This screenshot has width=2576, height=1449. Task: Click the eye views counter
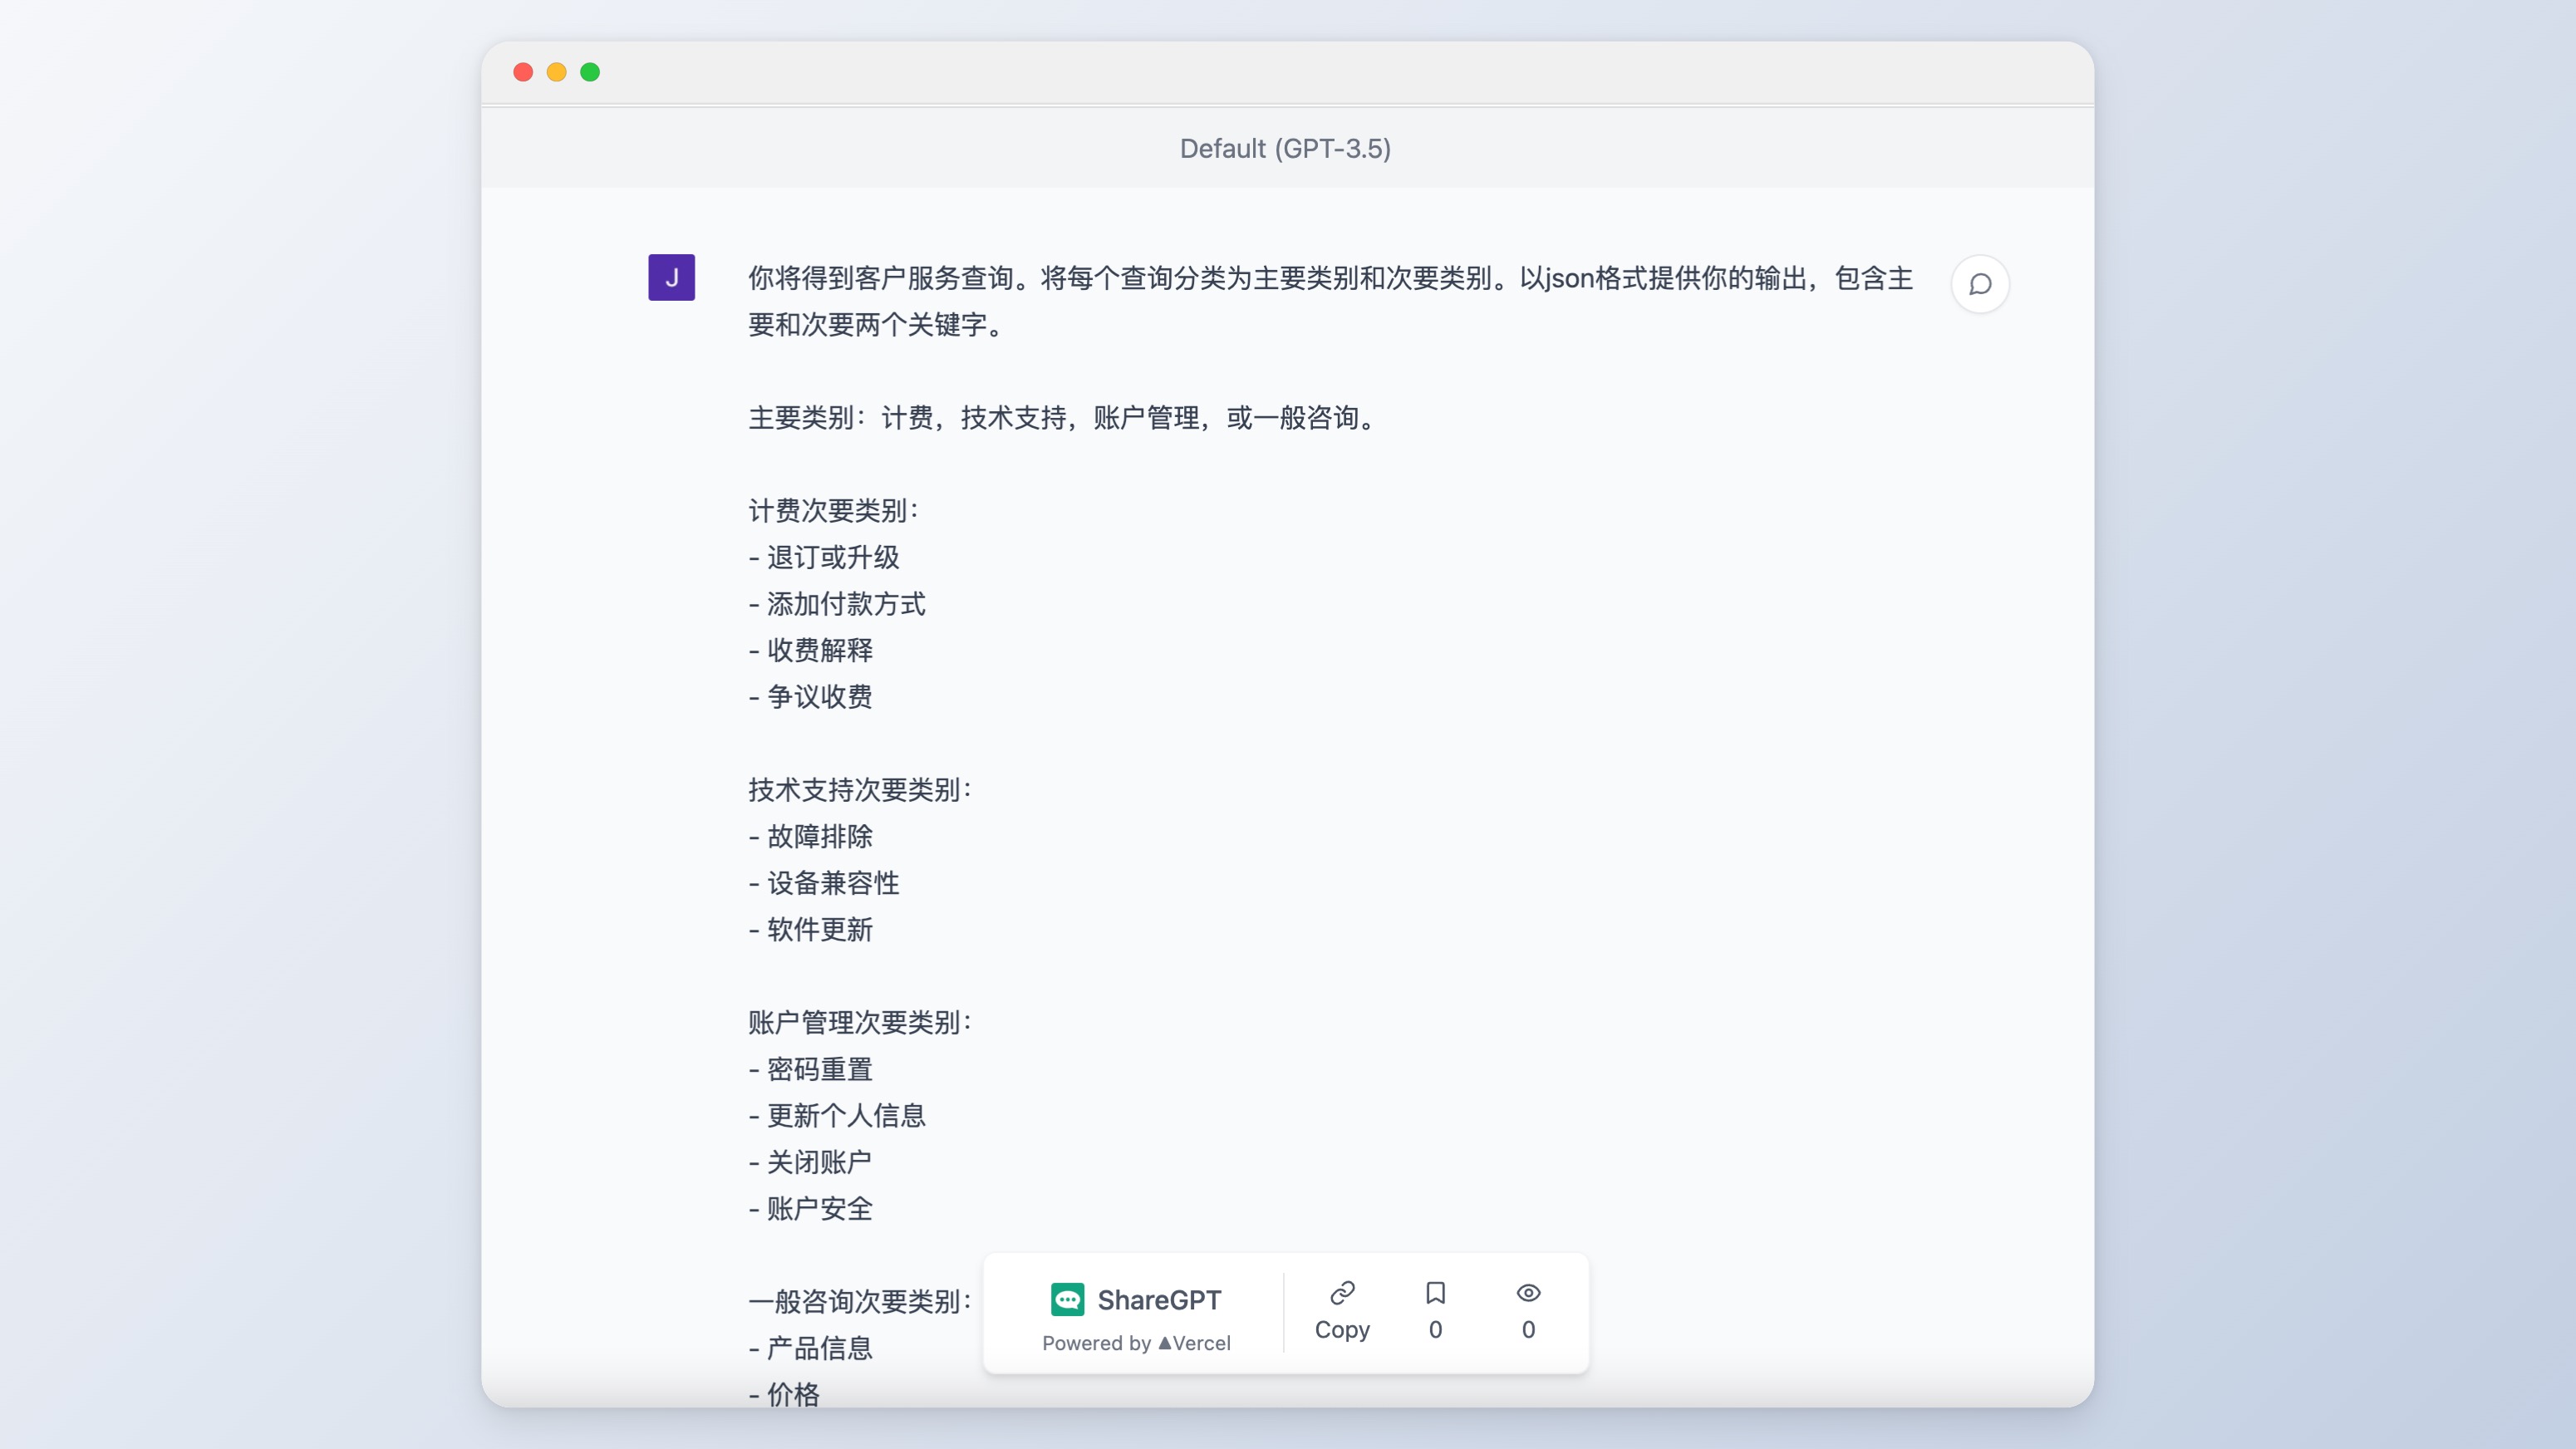coord(1528,1311)
